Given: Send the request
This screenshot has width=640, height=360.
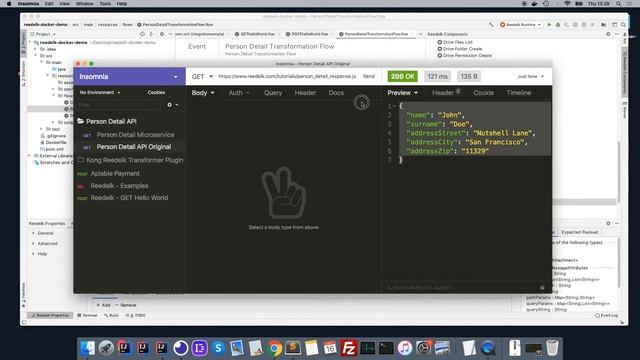Looking at the screenshot, I should click(x=369, y=77).
